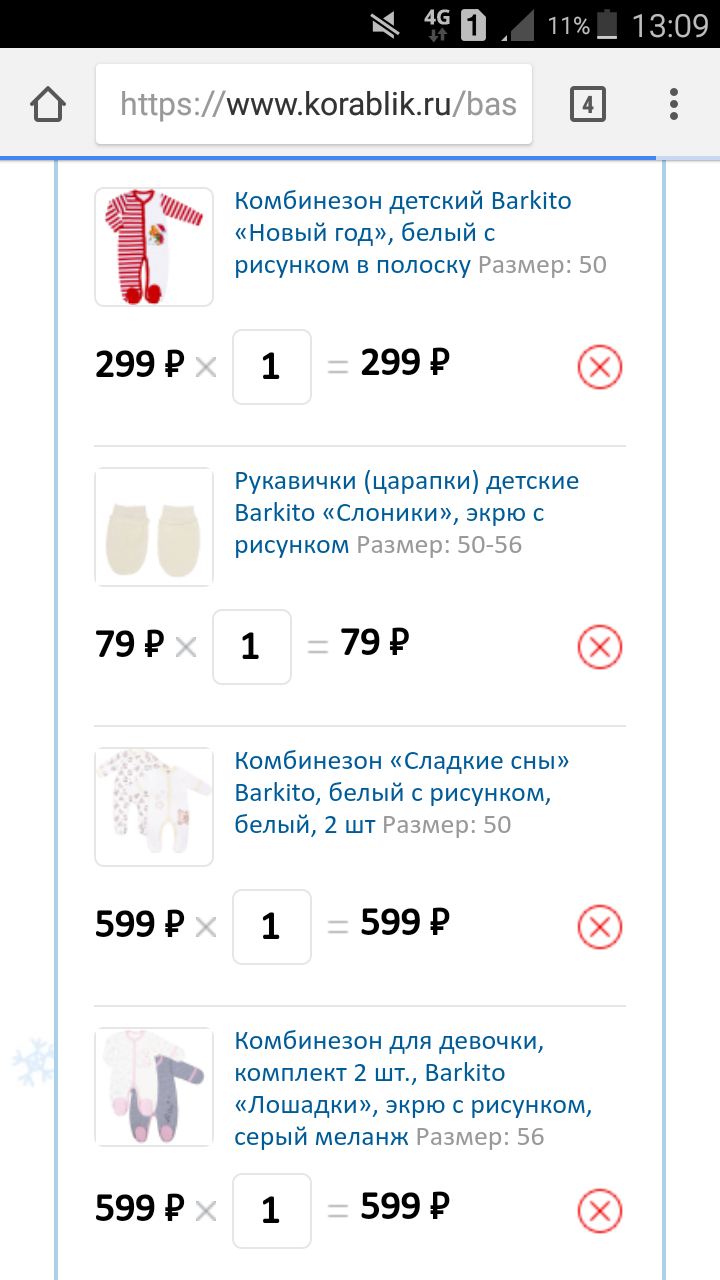
Task: Remove the «Лошадки» set from the cart
Action: coord(600,1211)
